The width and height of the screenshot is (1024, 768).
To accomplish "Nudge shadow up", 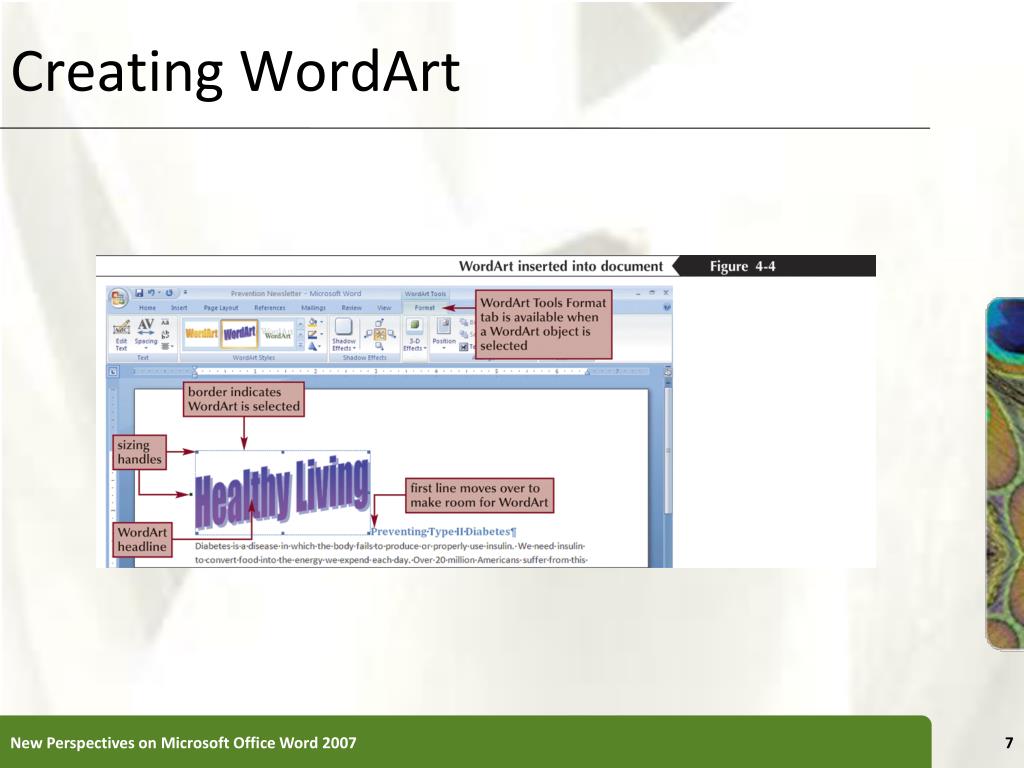I will click(x=379, y=323).
